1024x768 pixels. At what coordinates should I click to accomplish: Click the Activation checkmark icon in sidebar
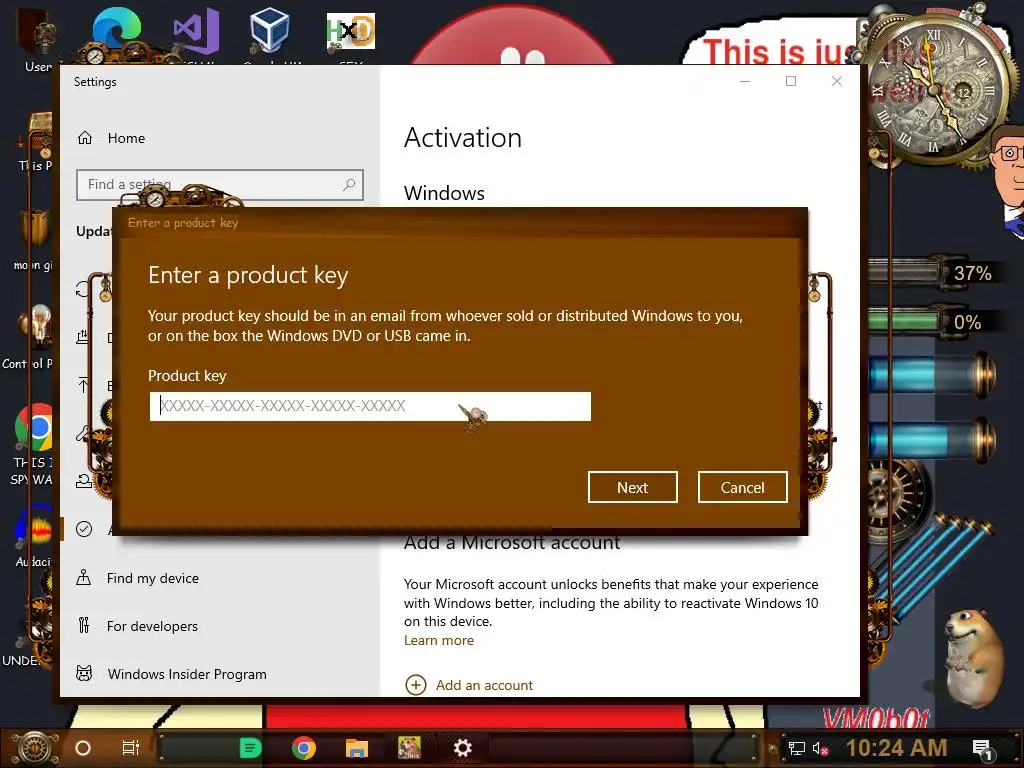click(84, 529)
